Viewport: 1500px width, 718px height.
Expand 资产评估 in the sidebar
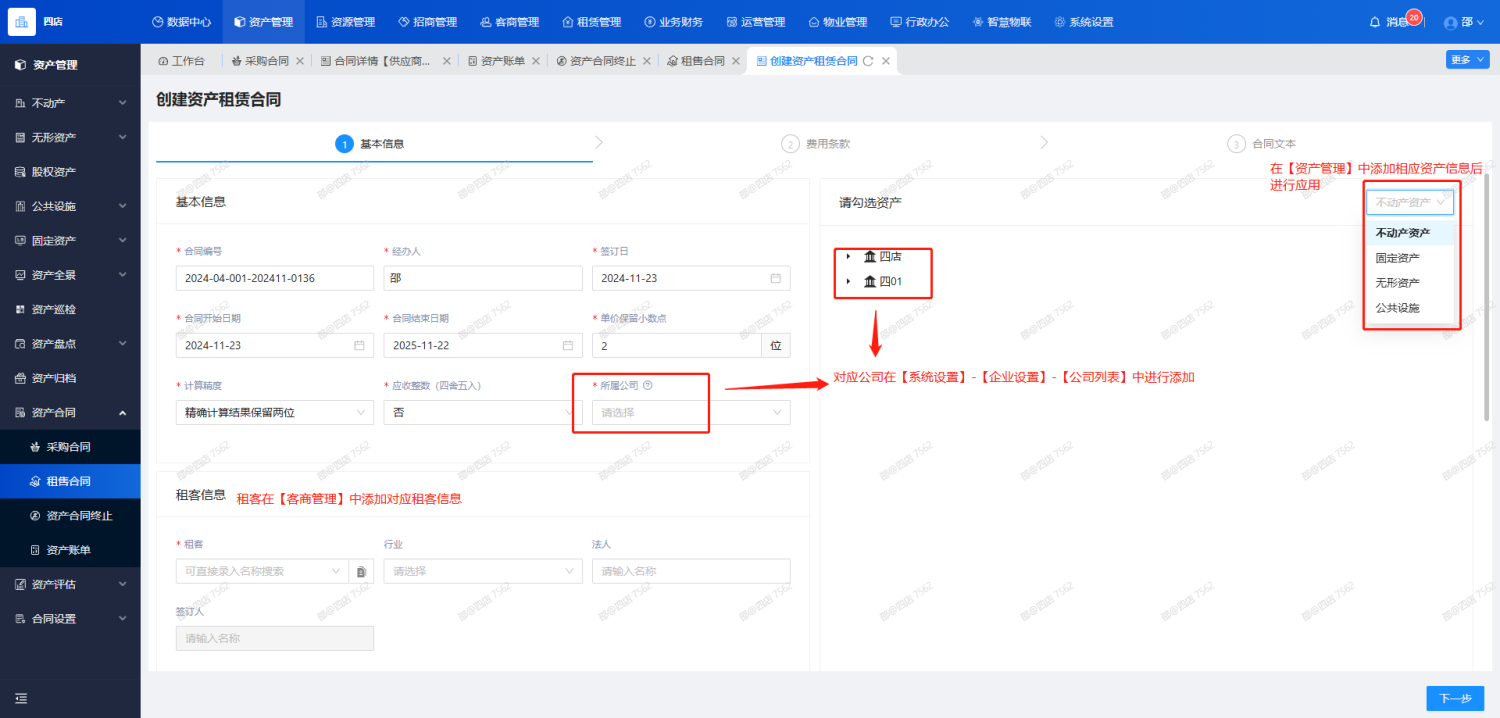70,584
